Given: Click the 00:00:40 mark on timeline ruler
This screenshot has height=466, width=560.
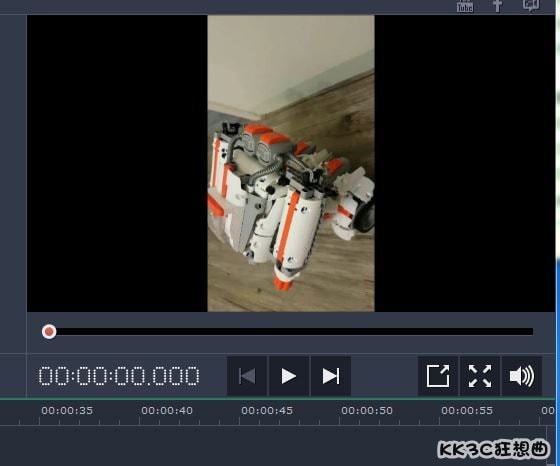Looking at the screenshot, I should click(x=167, y=411).
